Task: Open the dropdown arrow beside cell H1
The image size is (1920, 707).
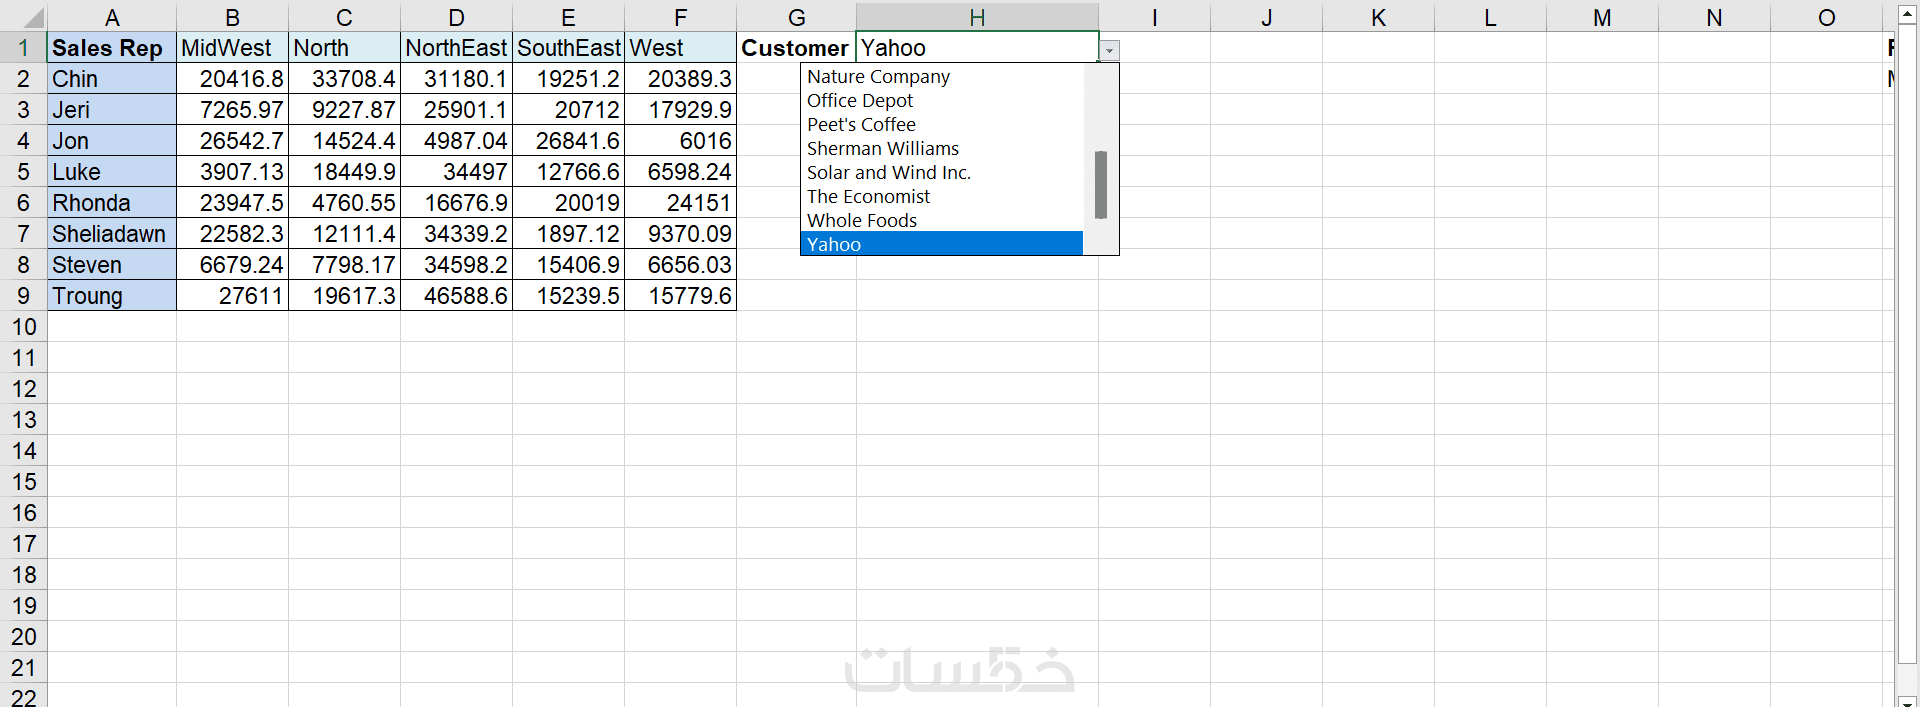Action: click(1109, 51)
